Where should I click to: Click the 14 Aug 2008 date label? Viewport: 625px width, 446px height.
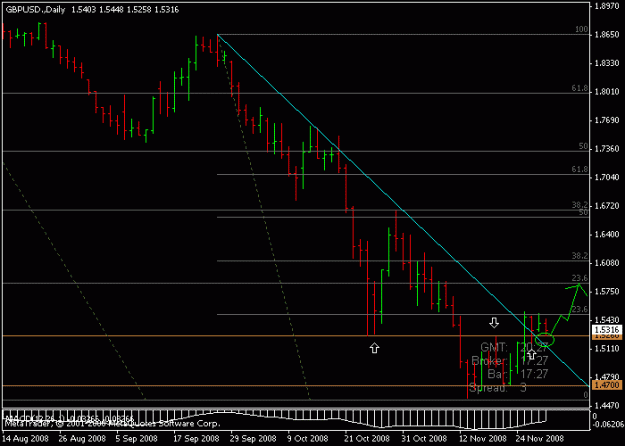[26, 438]
